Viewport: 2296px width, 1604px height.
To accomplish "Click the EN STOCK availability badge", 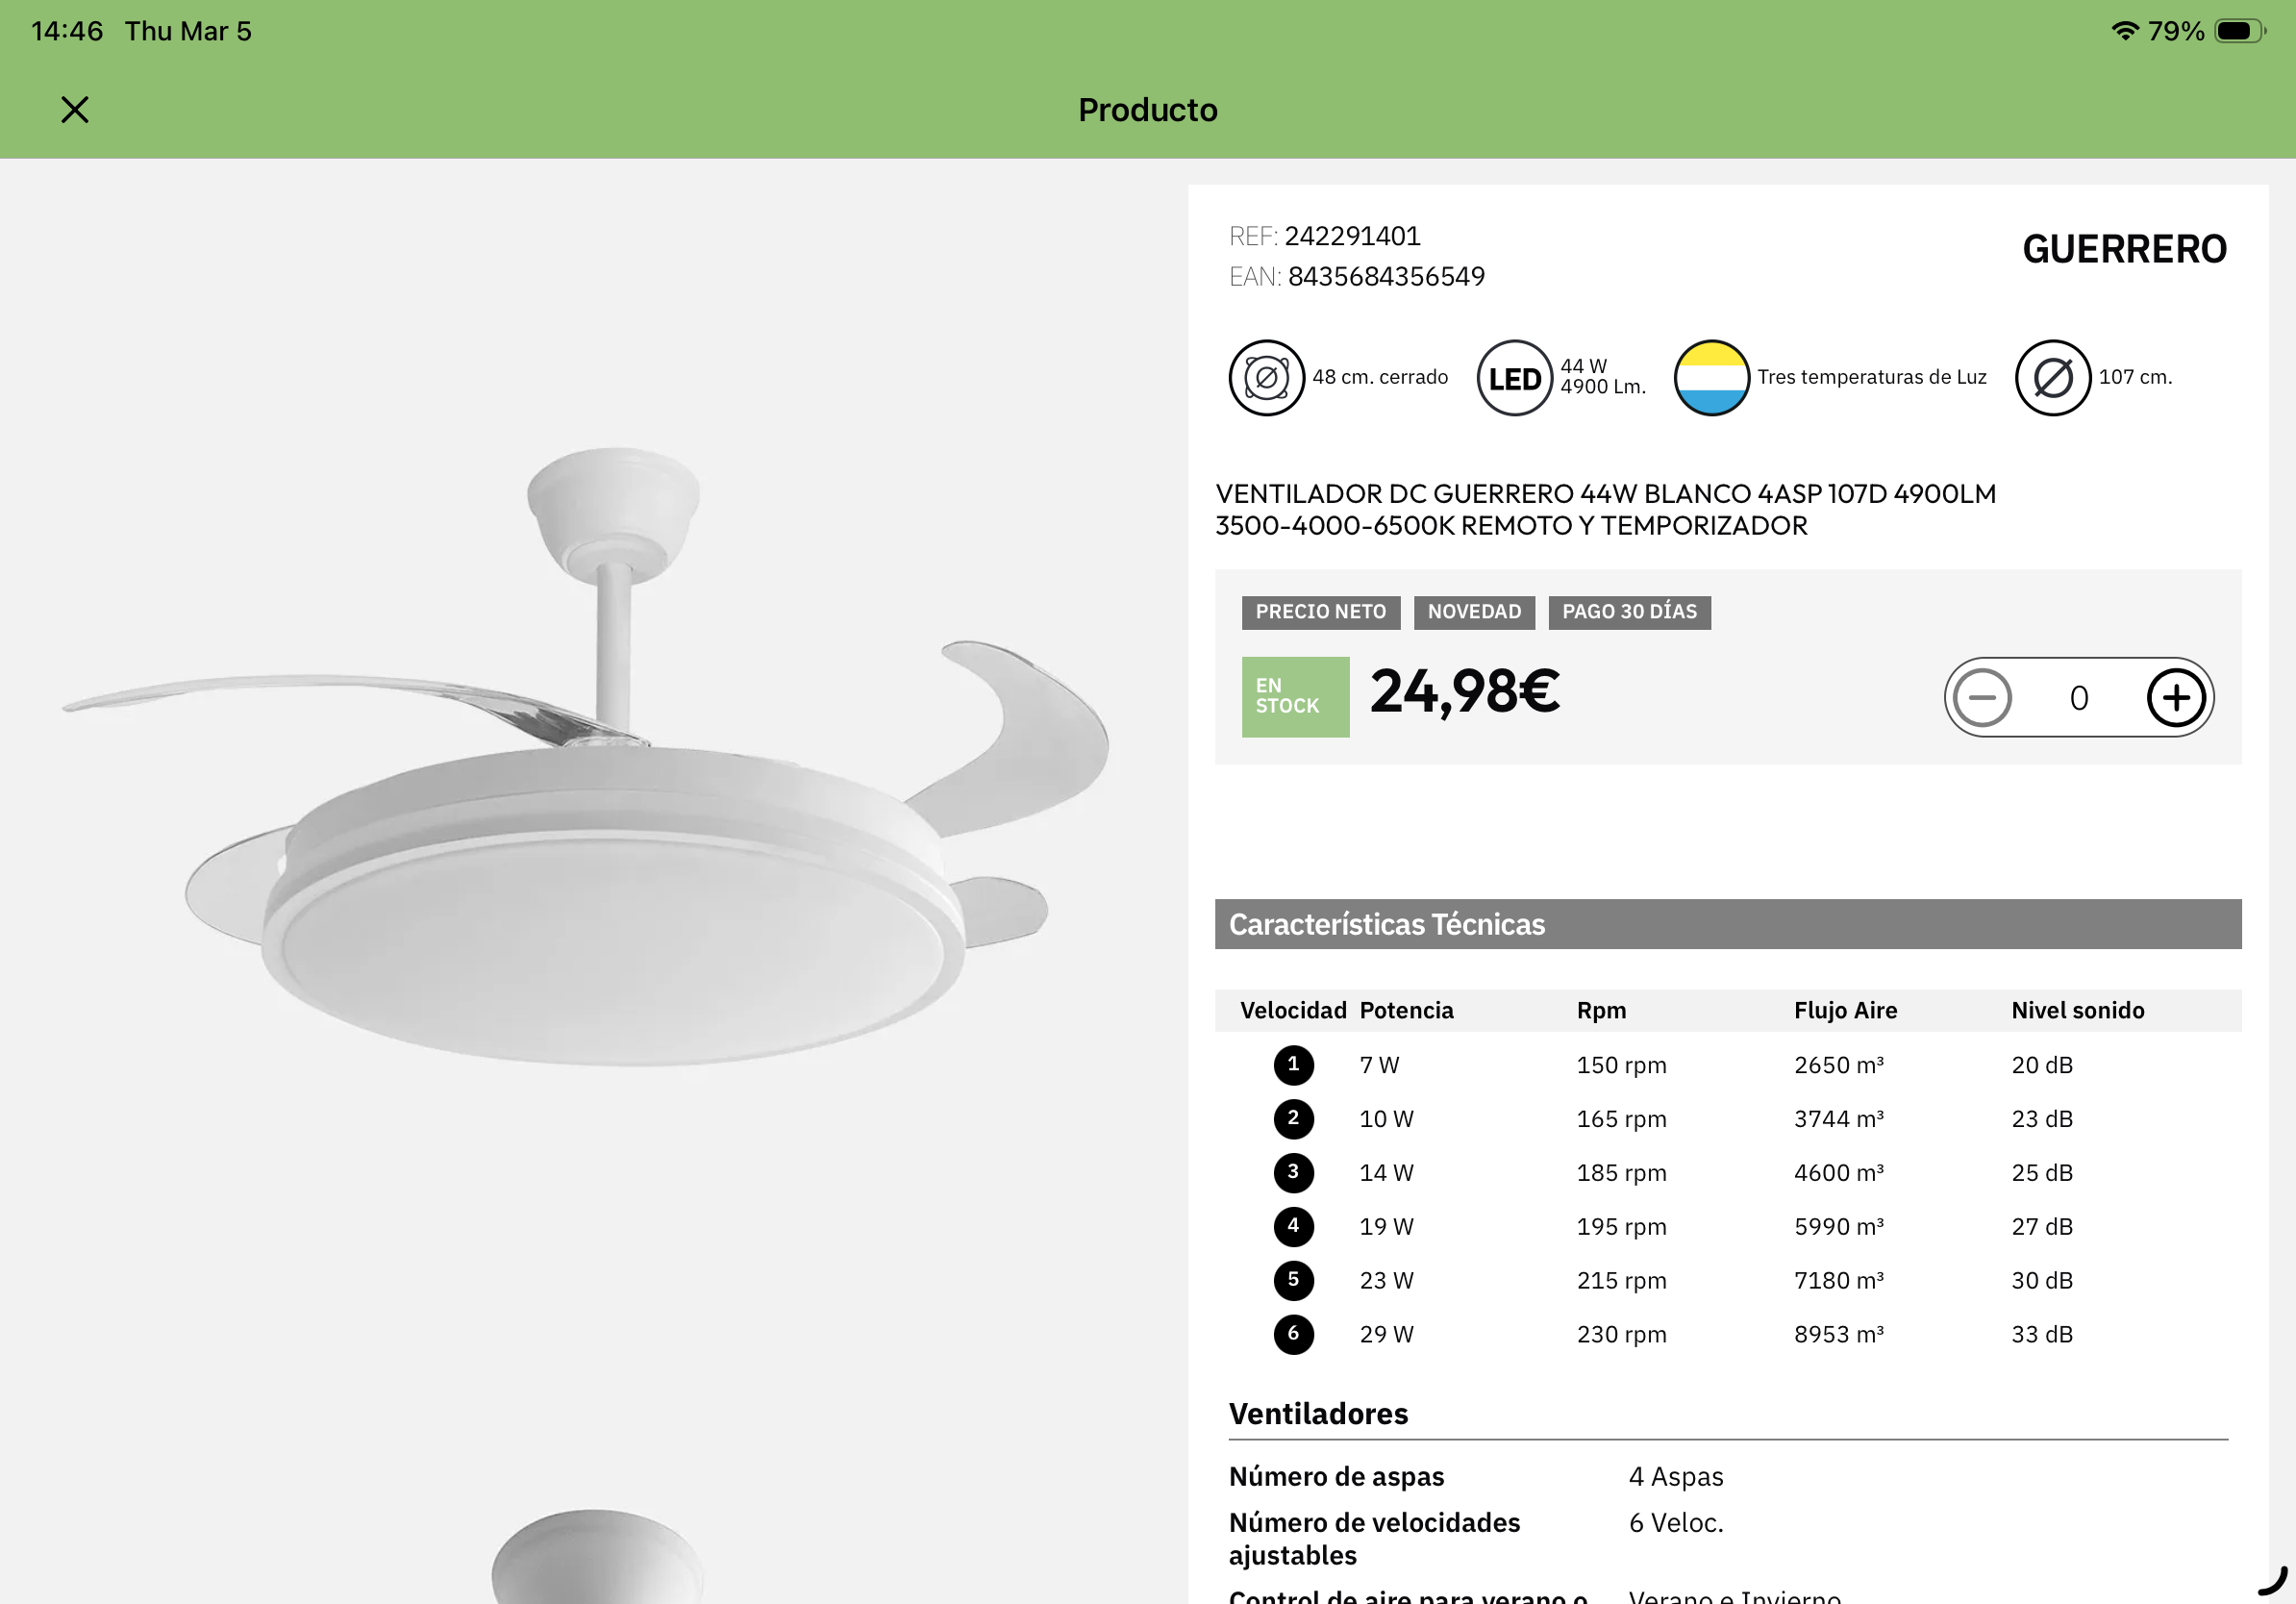I will pos(1294,696).
